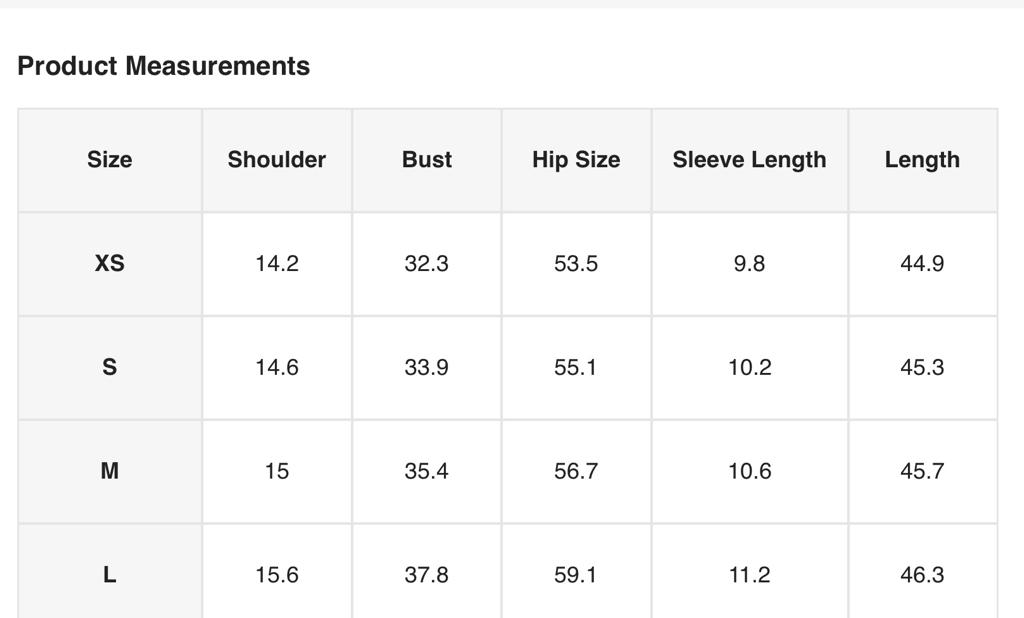1024x618 pixels.
Task: Click S hip size value 55.1
Action: [576, 368]
